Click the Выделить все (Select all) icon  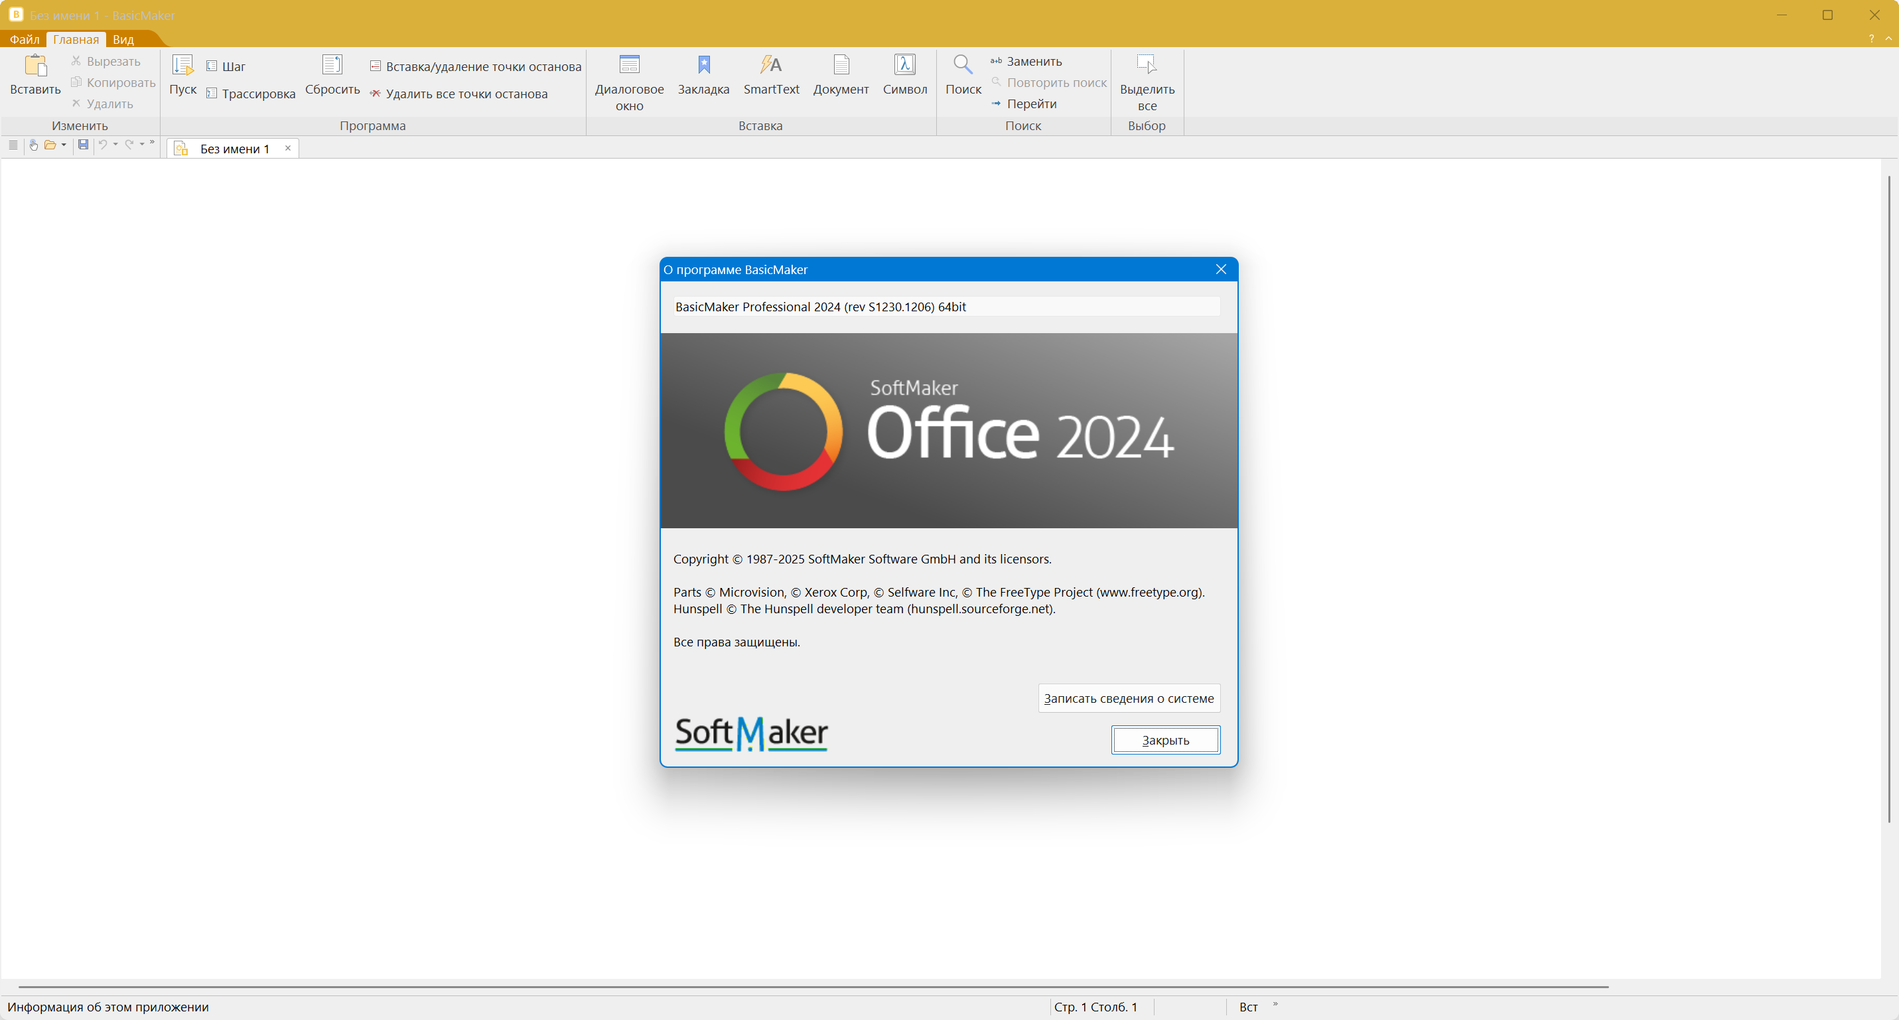pyautogui.click(x=1147, y=66)
